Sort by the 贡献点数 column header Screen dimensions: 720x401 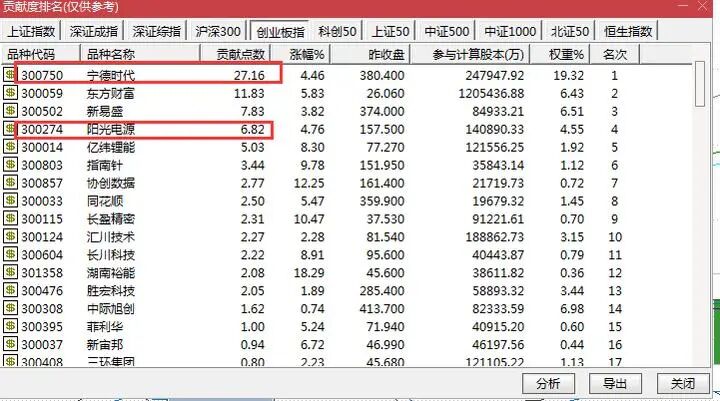click(x=234, y=54)
